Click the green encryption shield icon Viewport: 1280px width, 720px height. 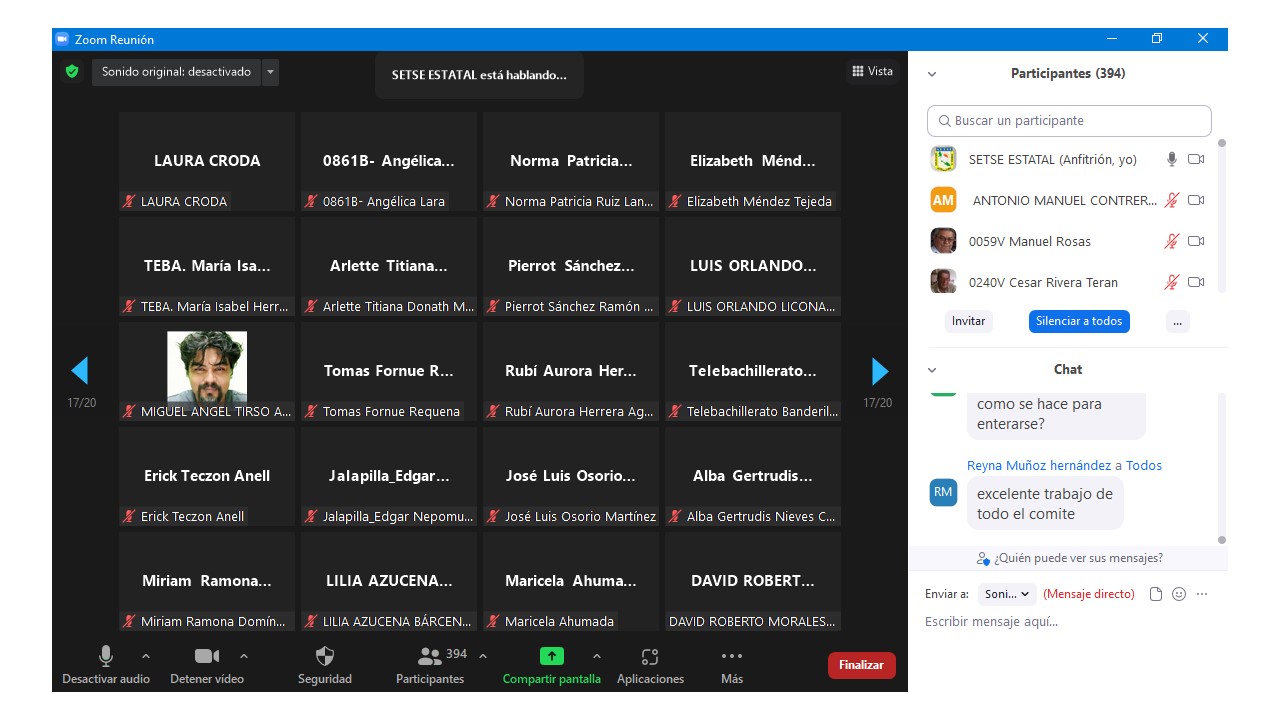click(71, 72)
